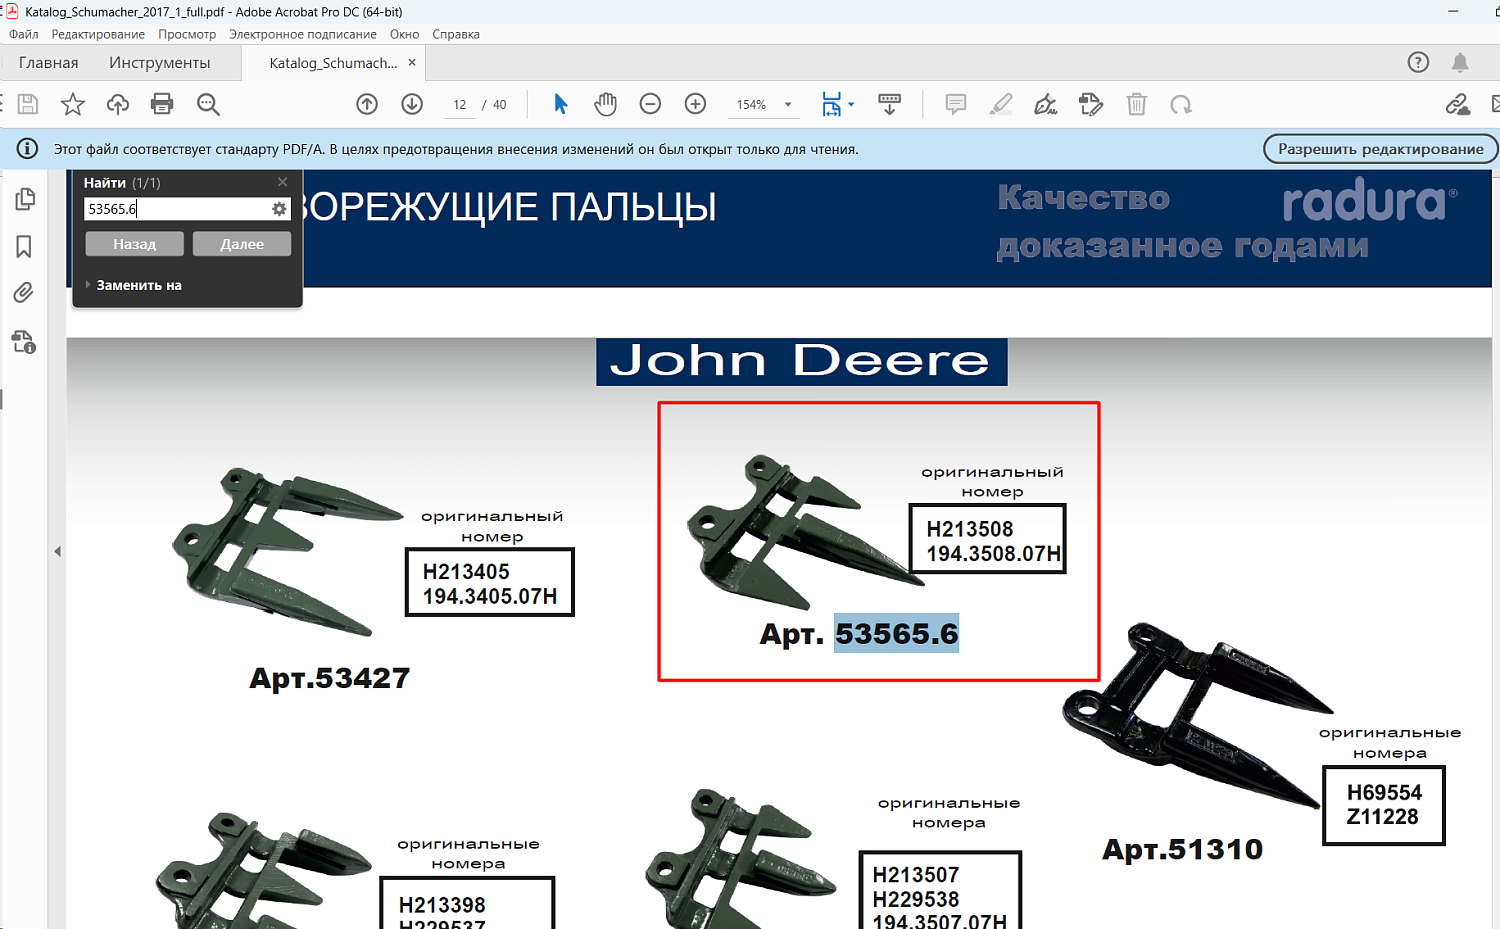The image size is (1500, 929).
Task: Click the Арт.53427 label
Action: click(x=330, y=678)
